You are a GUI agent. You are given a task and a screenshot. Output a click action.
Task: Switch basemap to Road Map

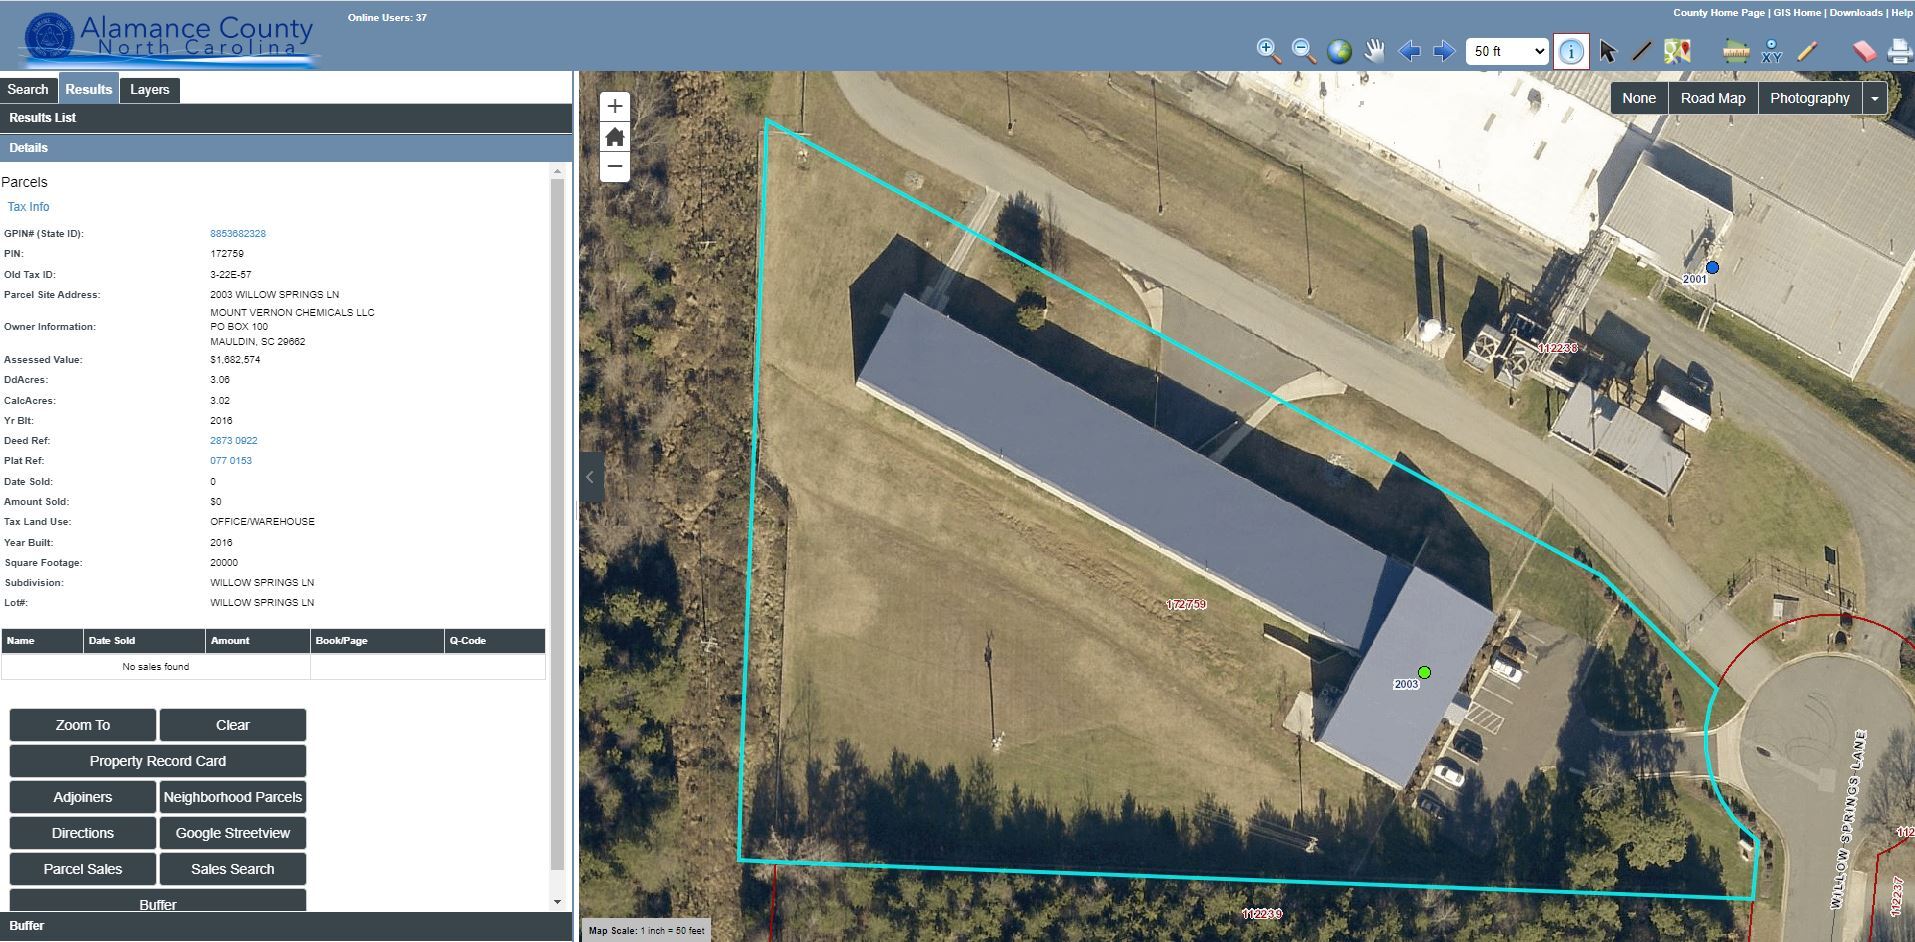[x=1712, y=98]
